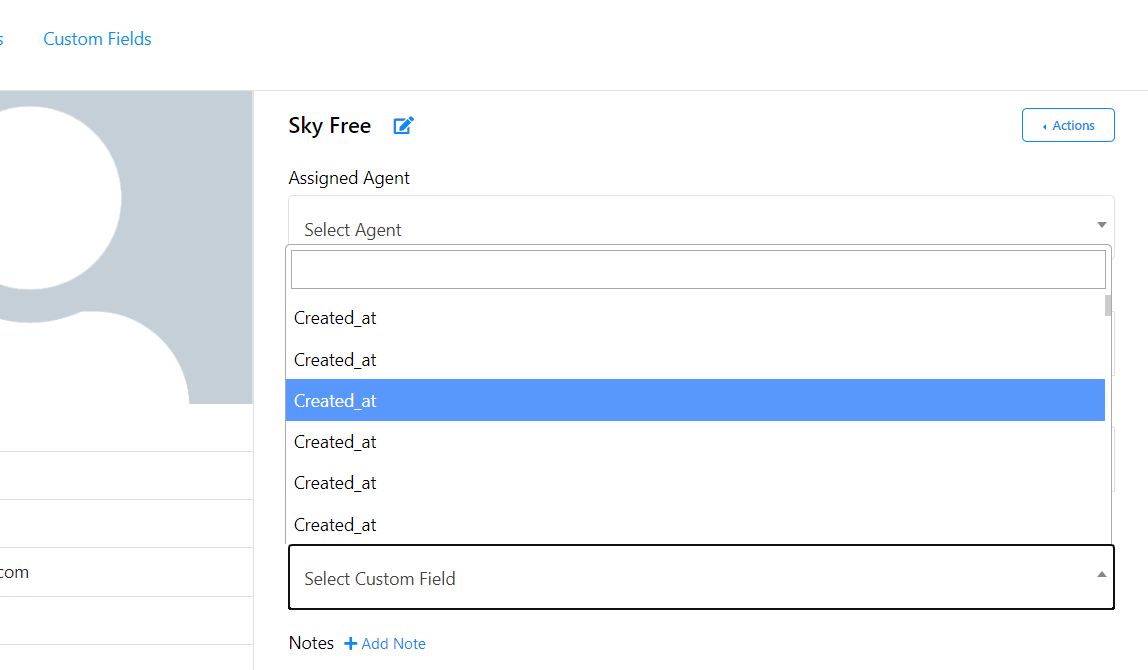
Task: Click the dropdown list scrollbar thumb
Action: [1108, 305]
